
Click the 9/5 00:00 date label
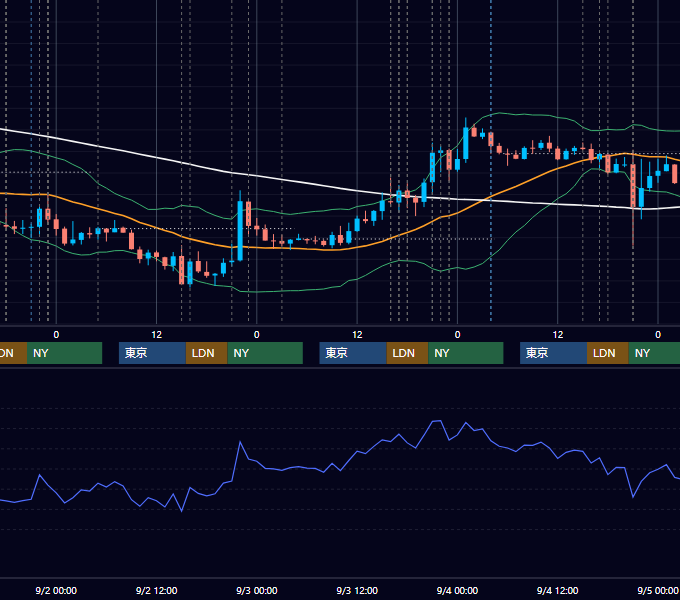point(658,590)
